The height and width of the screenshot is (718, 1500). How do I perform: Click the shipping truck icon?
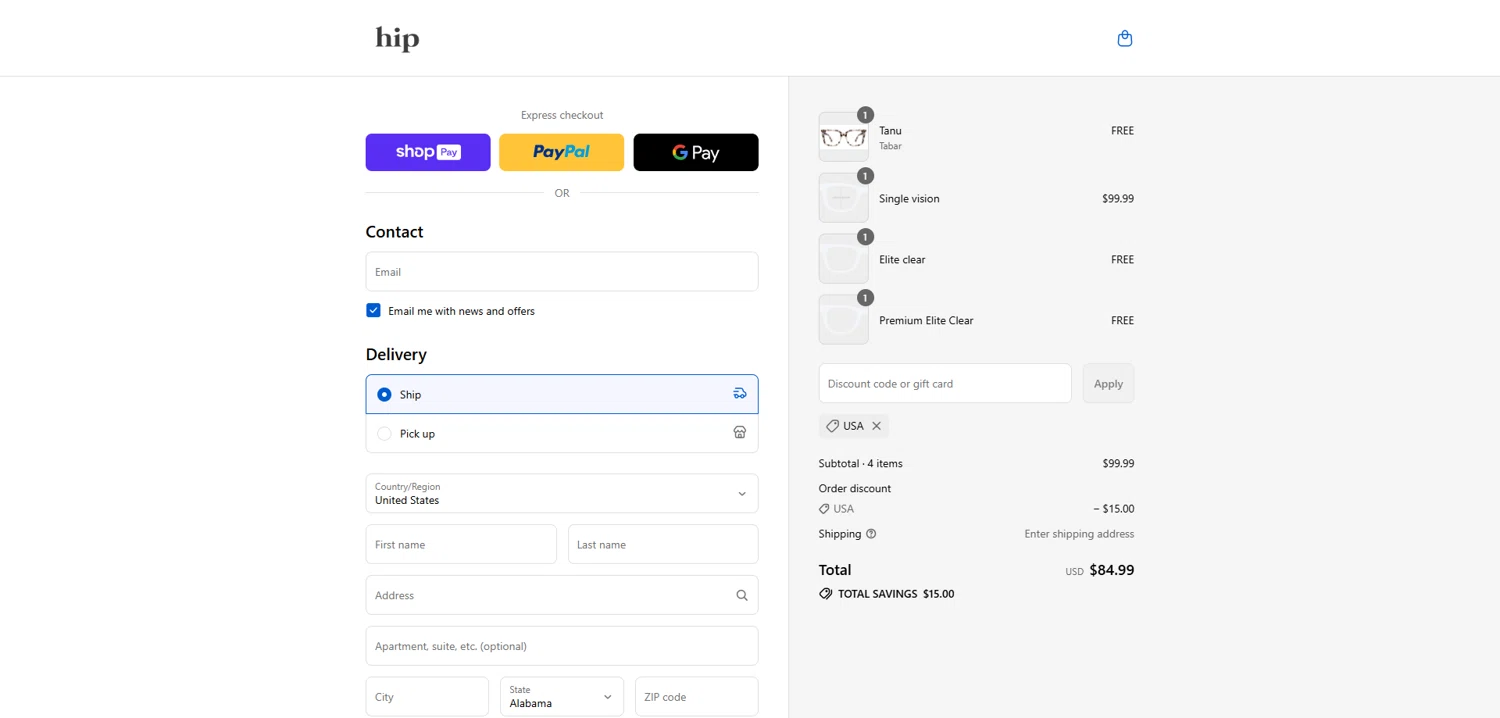740,394
